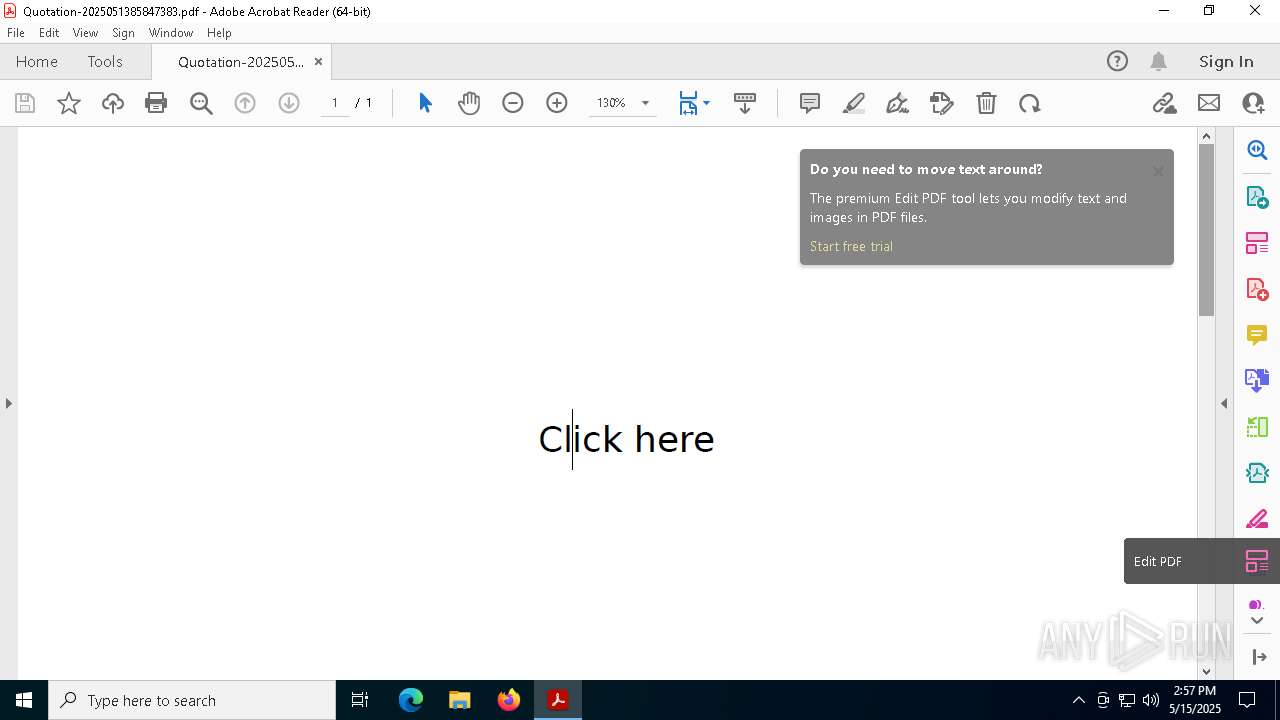Open search tool in right sidebar
The image size is (1280, 720).
pyautogui.click(x=1257, y=150)
